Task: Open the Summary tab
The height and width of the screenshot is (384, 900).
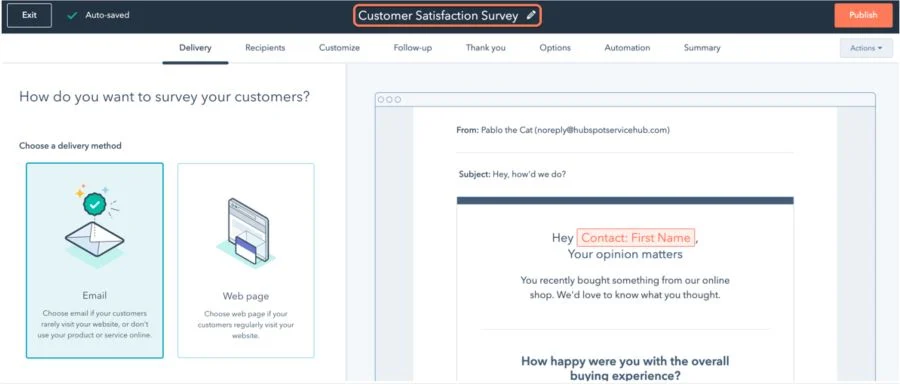Action: click(x=702, y=48)
